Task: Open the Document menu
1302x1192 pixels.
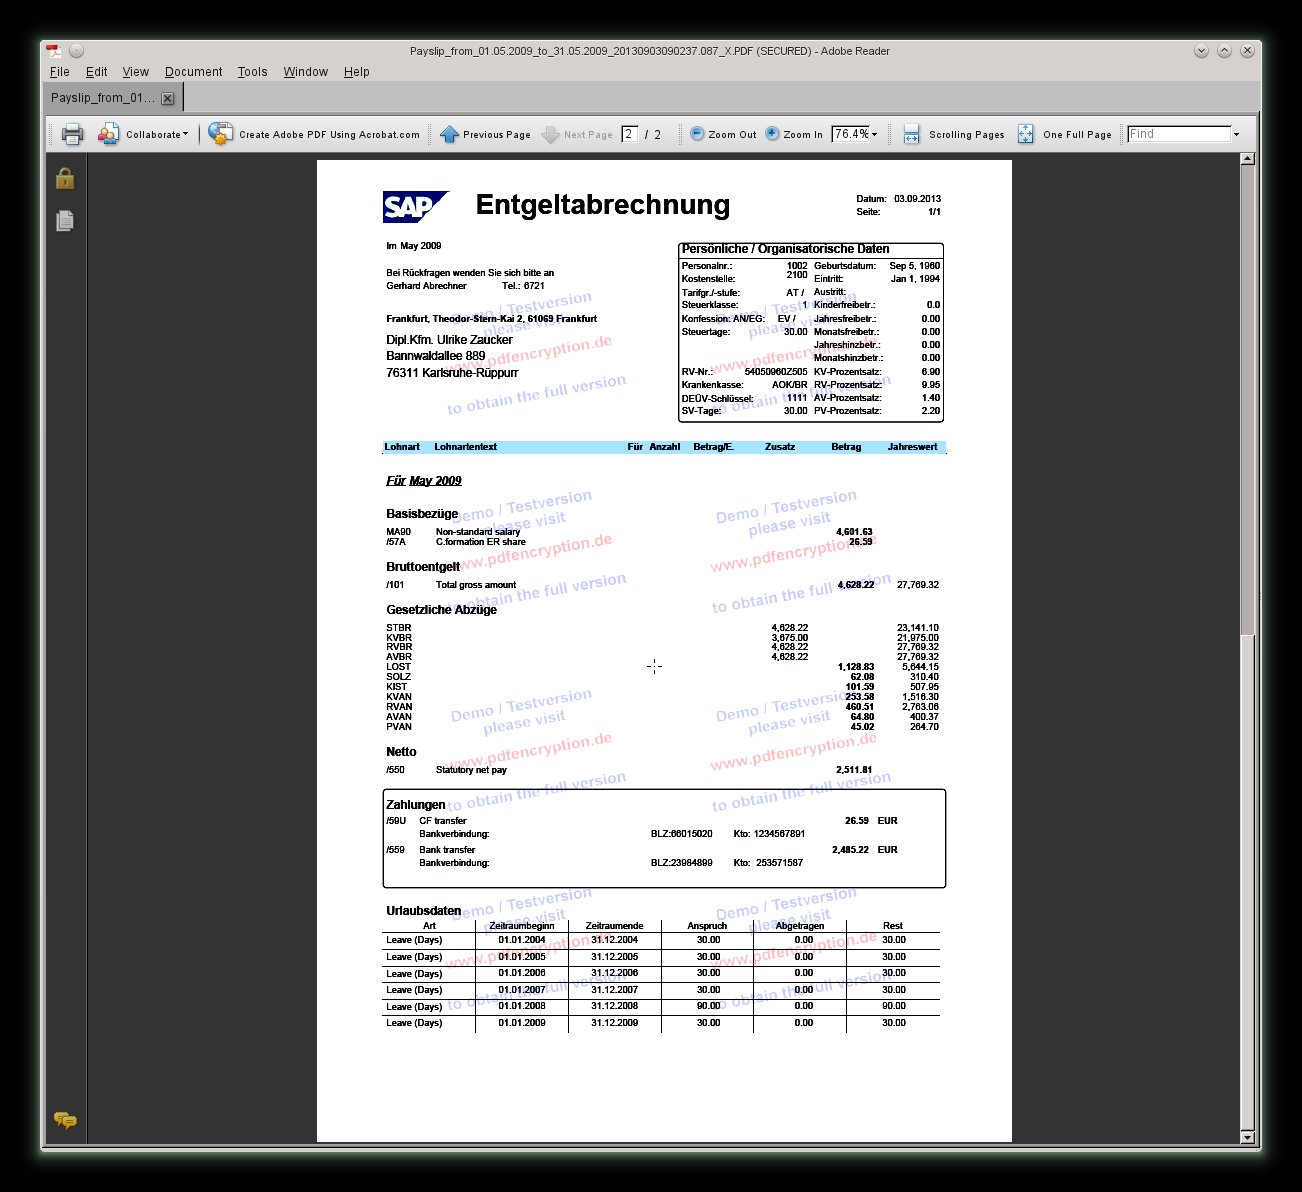Action: tap(193, 71)
